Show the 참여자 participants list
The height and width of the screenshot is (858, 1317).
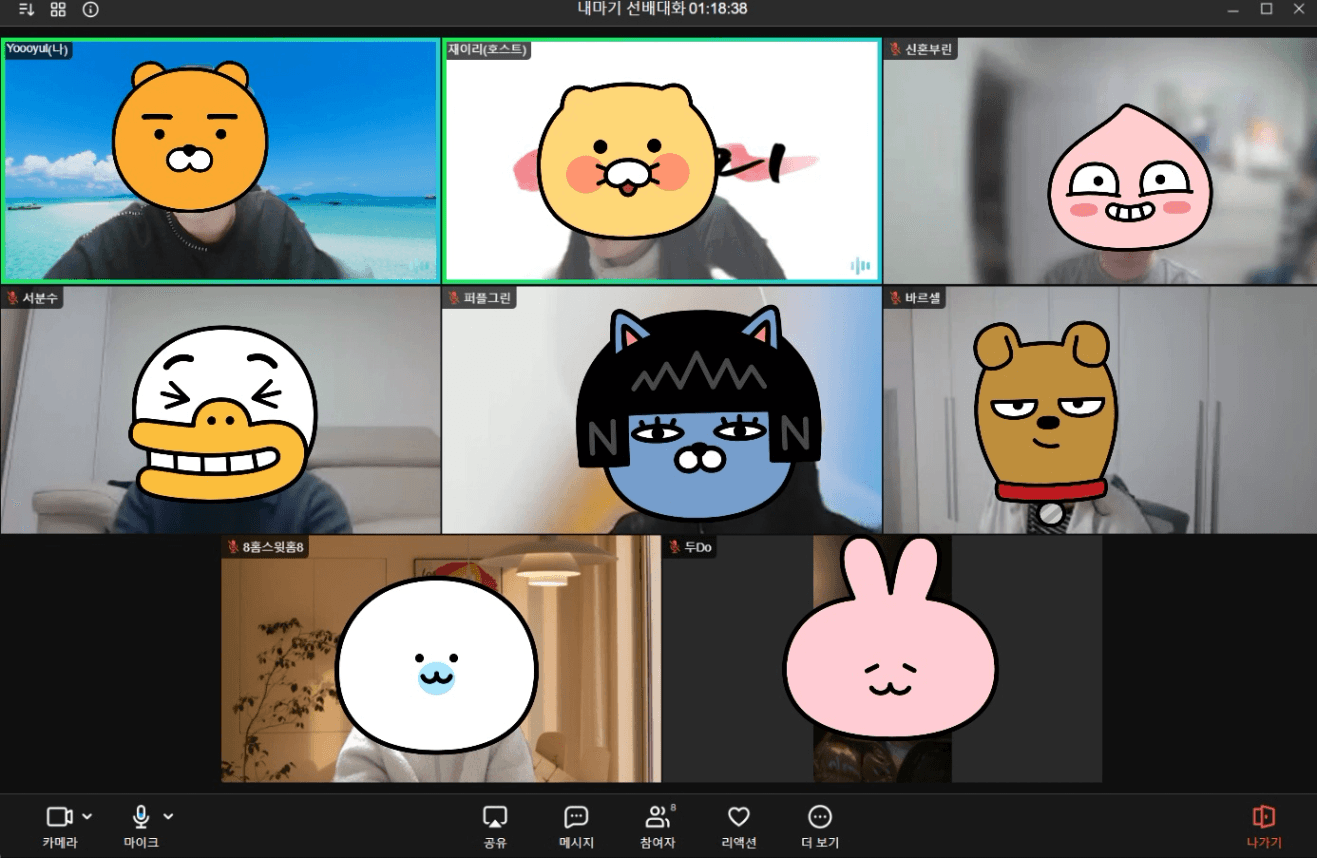coord(657,826)
